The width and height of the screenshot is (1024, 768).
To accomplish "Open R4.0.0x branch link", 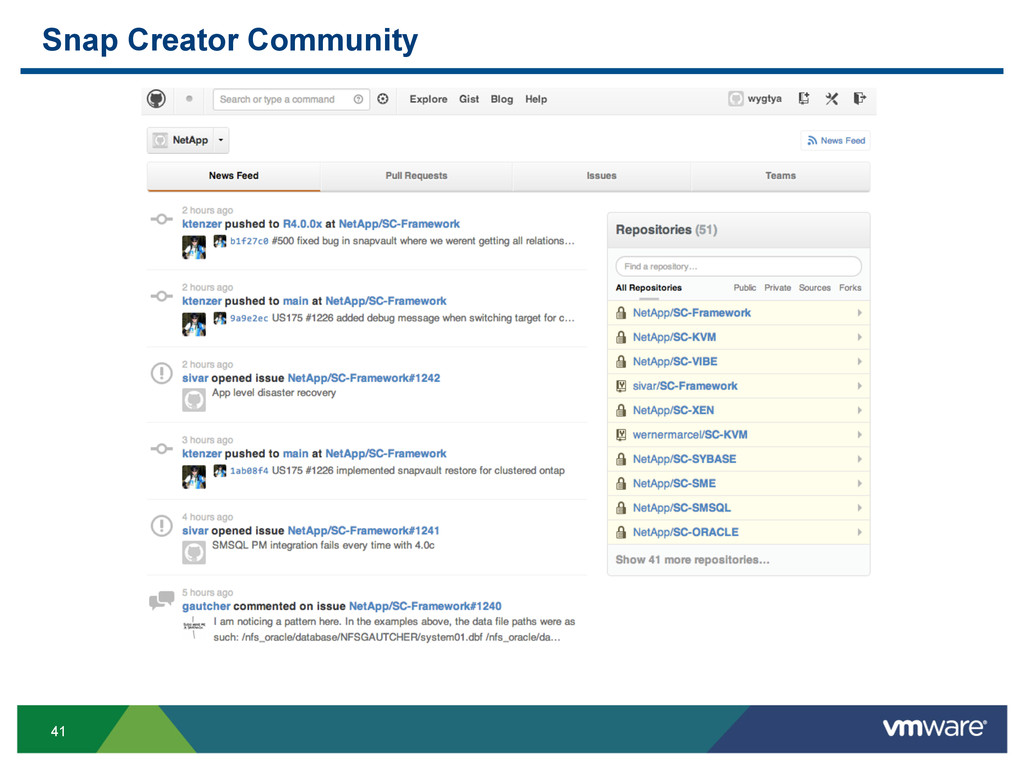I will 302,224.
